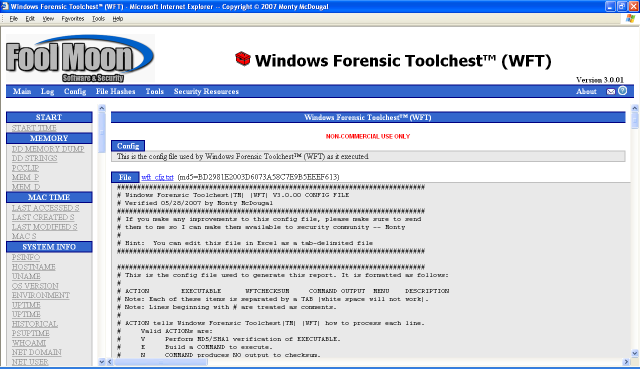640x369 pixels.
Task: Open MEM_D sidebar link
Action: (x=26, y=187)
